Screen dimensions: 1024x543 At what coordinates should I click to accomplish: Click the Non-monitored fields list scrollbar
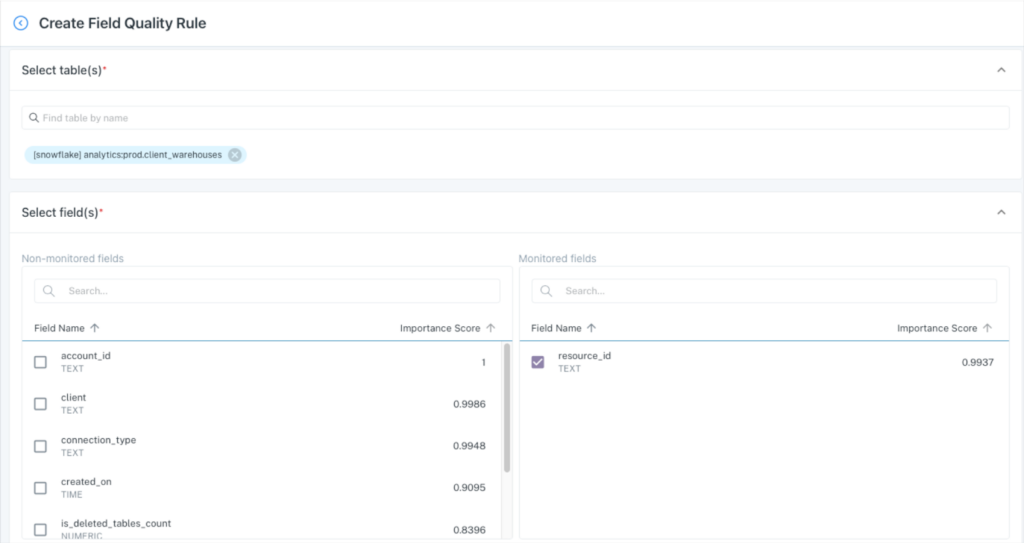[x=507, y=408]
